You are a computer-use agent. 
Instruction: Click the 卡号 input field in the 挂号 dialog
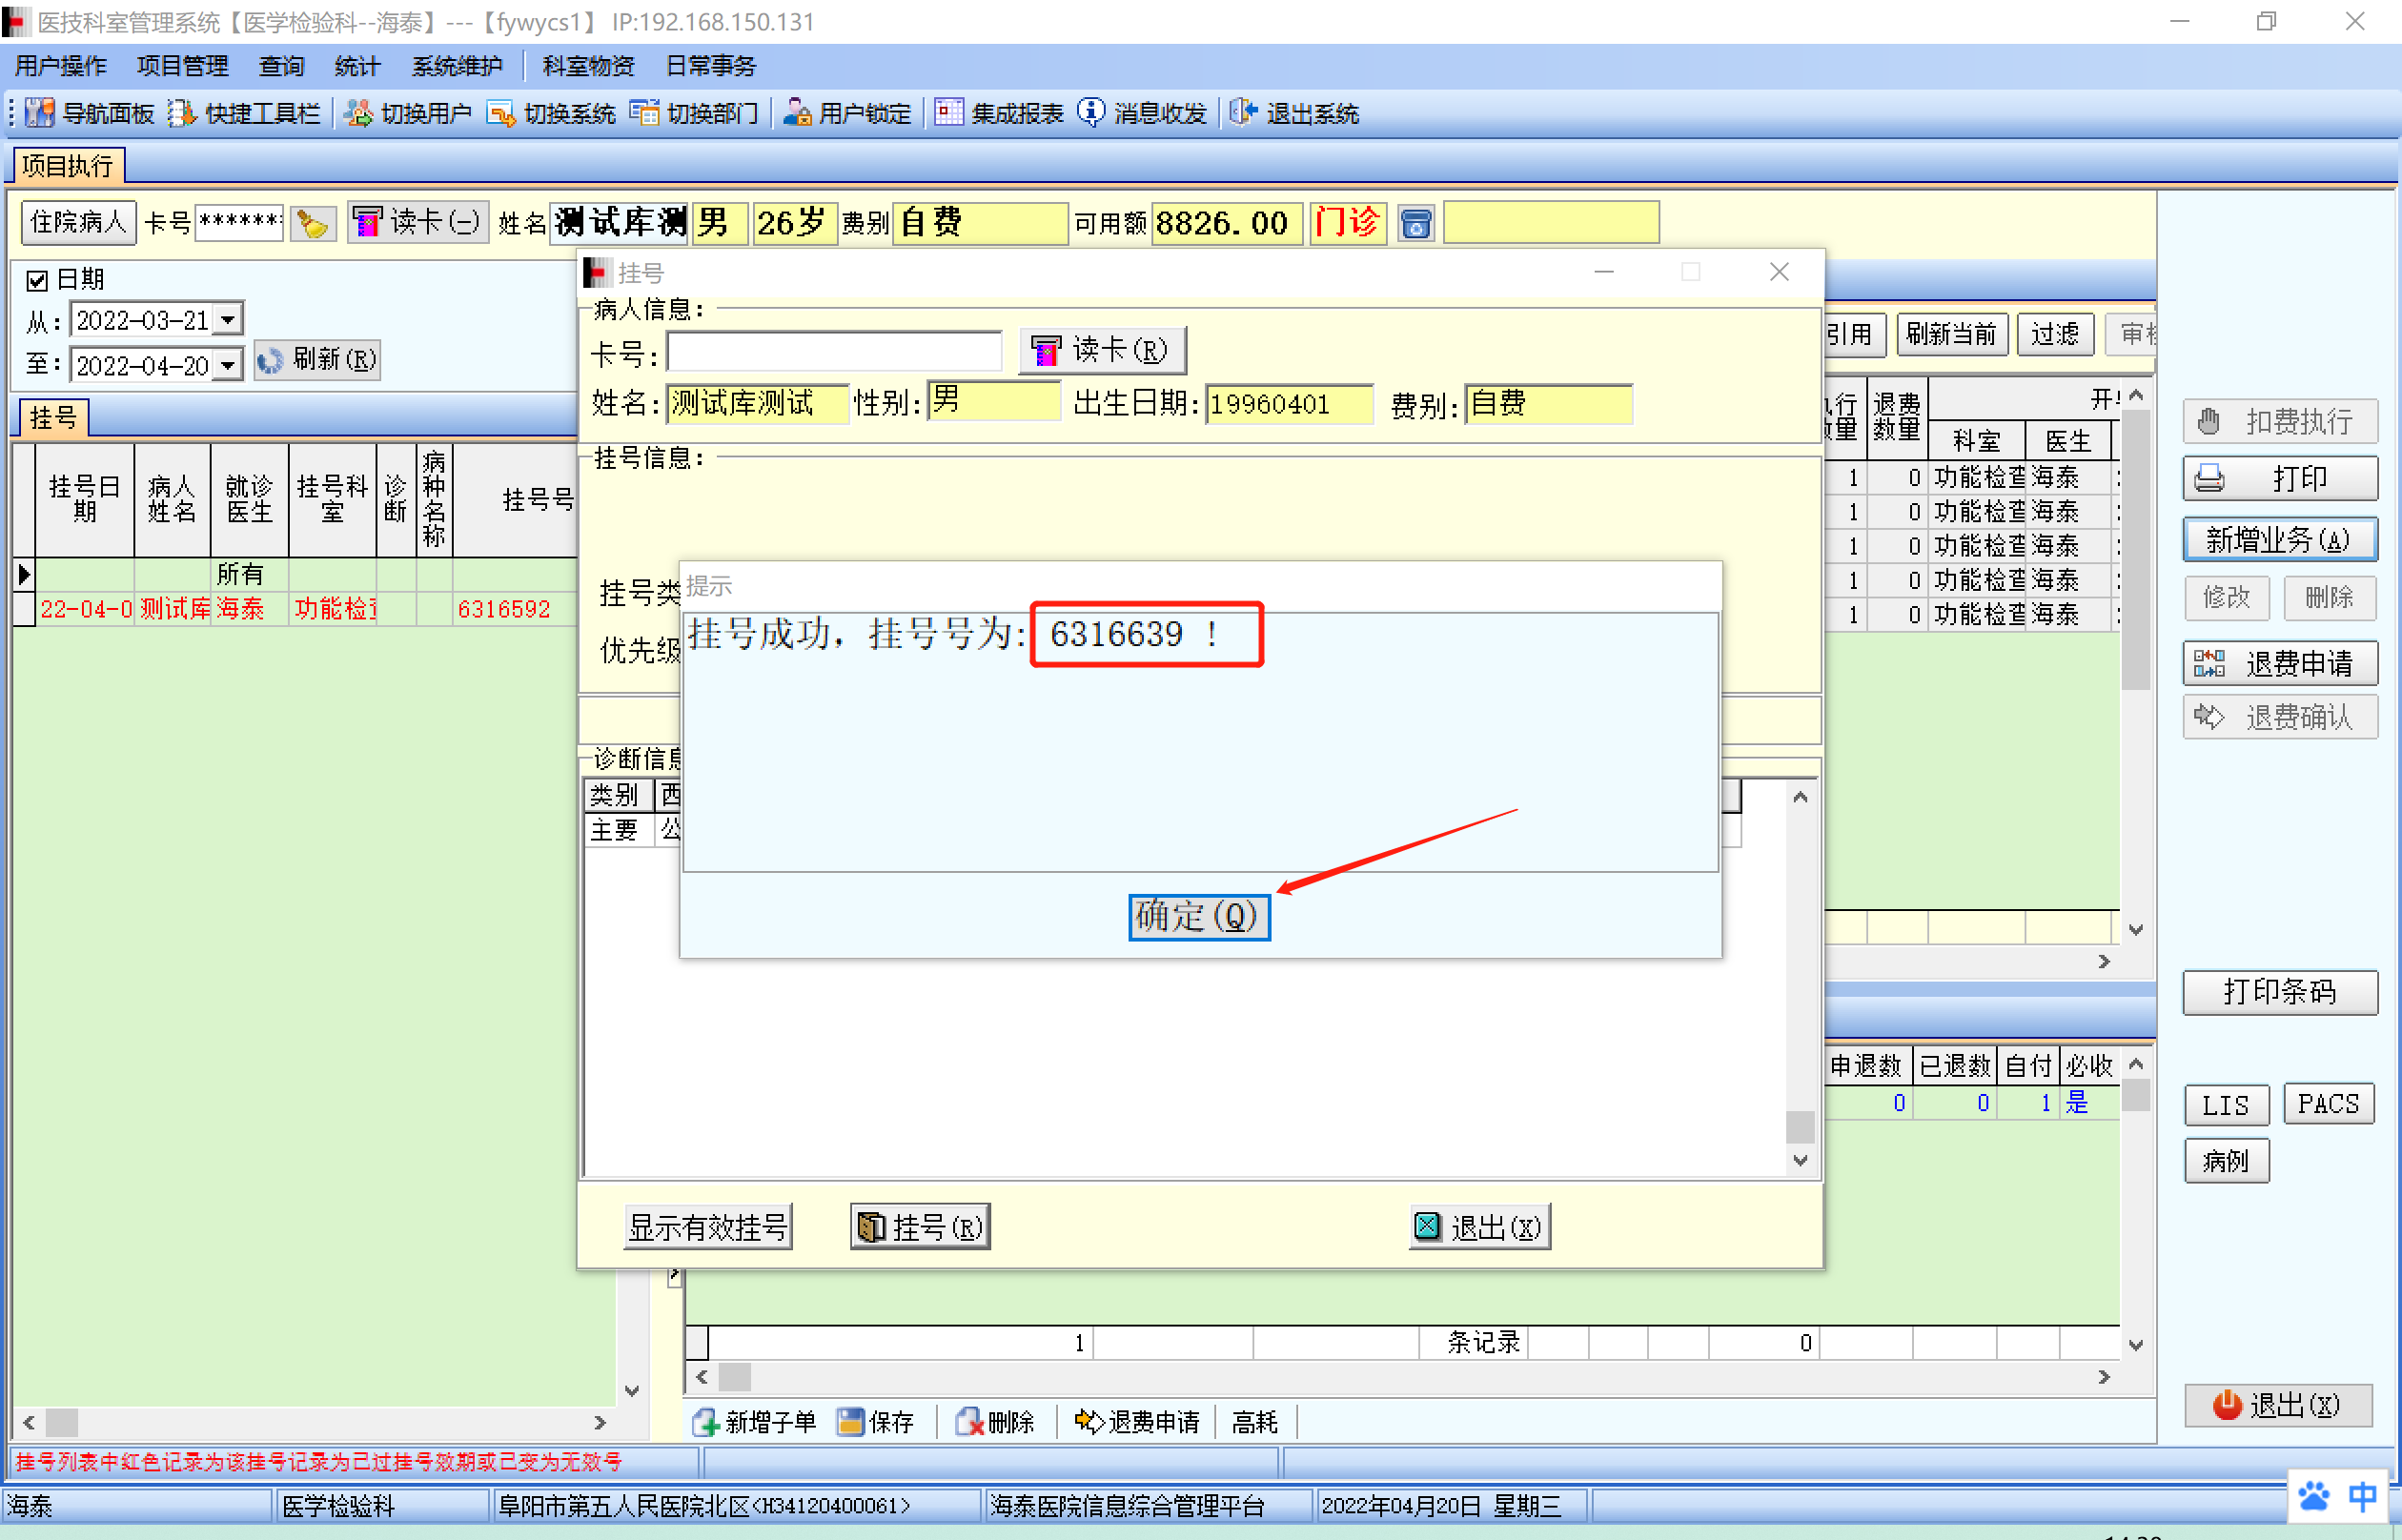pos(834,352)
